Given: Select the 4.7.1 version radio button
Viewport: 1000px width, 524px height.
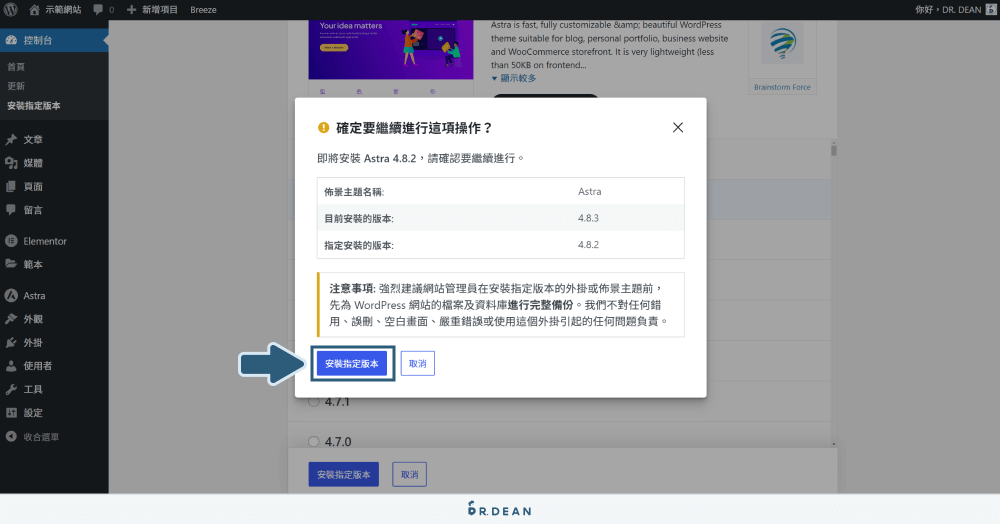Looking at the screenshot, I should [x=314, y=402].
